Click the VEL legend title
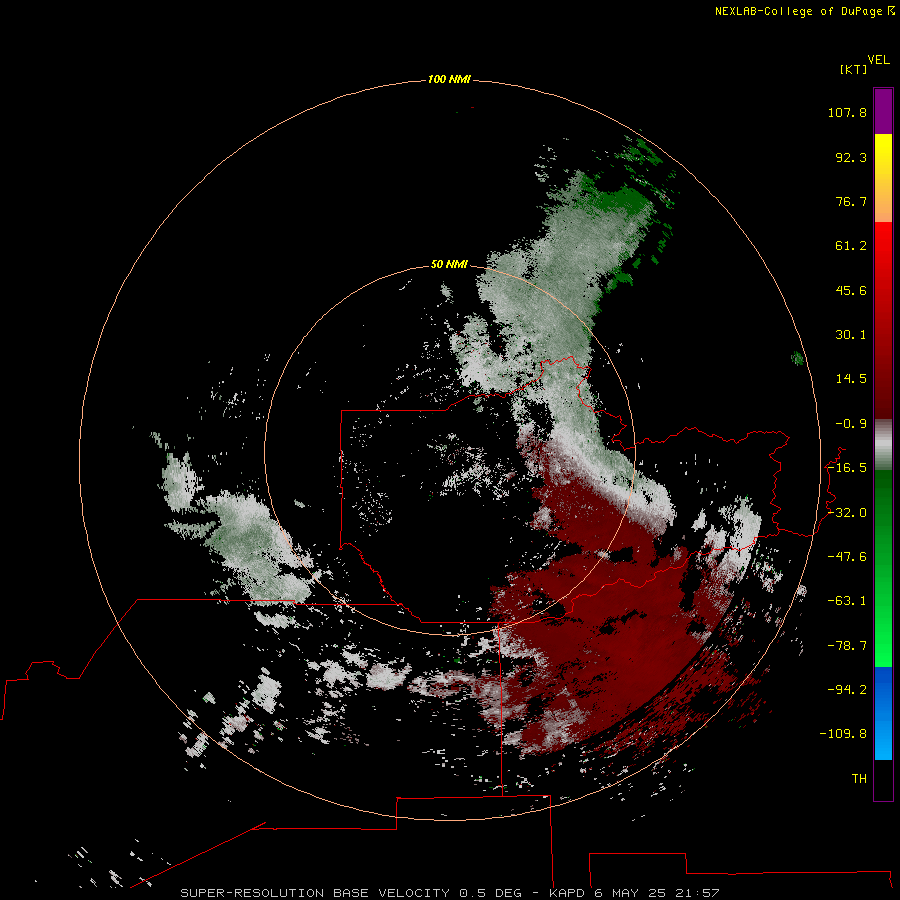This screenshot has width=900, height=900. [x=878, y=60]
